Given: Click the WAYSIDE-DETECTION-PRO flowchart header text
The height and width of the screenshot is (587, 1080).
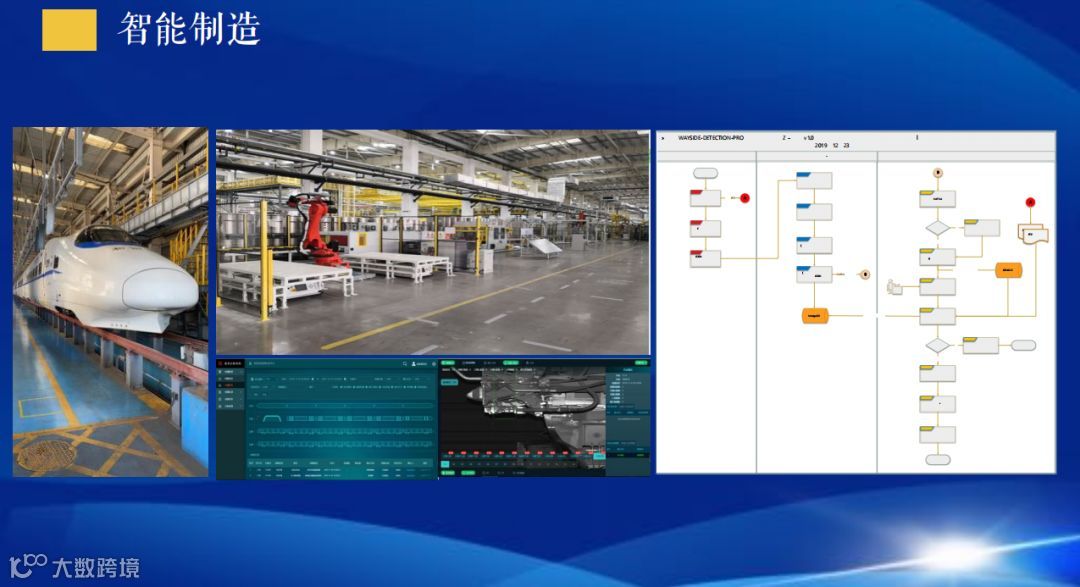Looking at the screenshot, I should coord(711,138).
